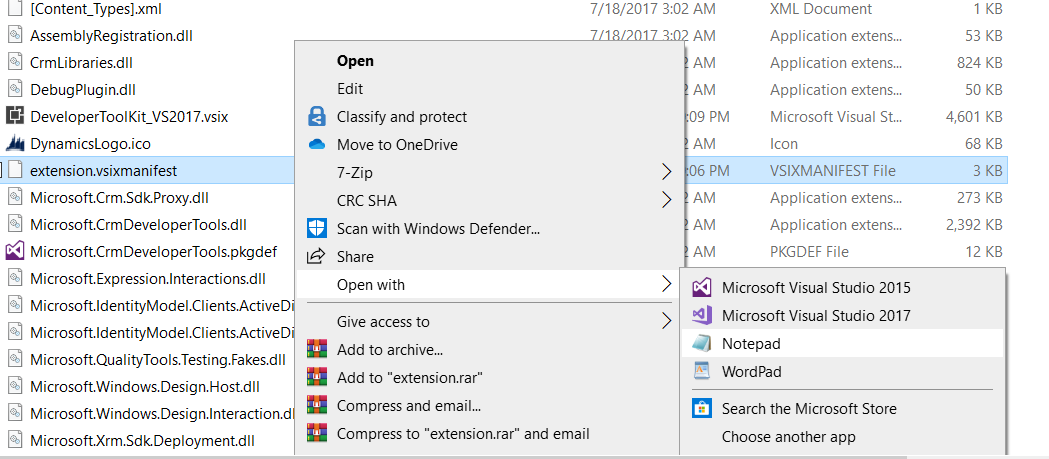The width and height of the screenshot is (1049, 459).
Task: Expand the CRC SHA submenu arrow
Action: click(x=667, y=201)
